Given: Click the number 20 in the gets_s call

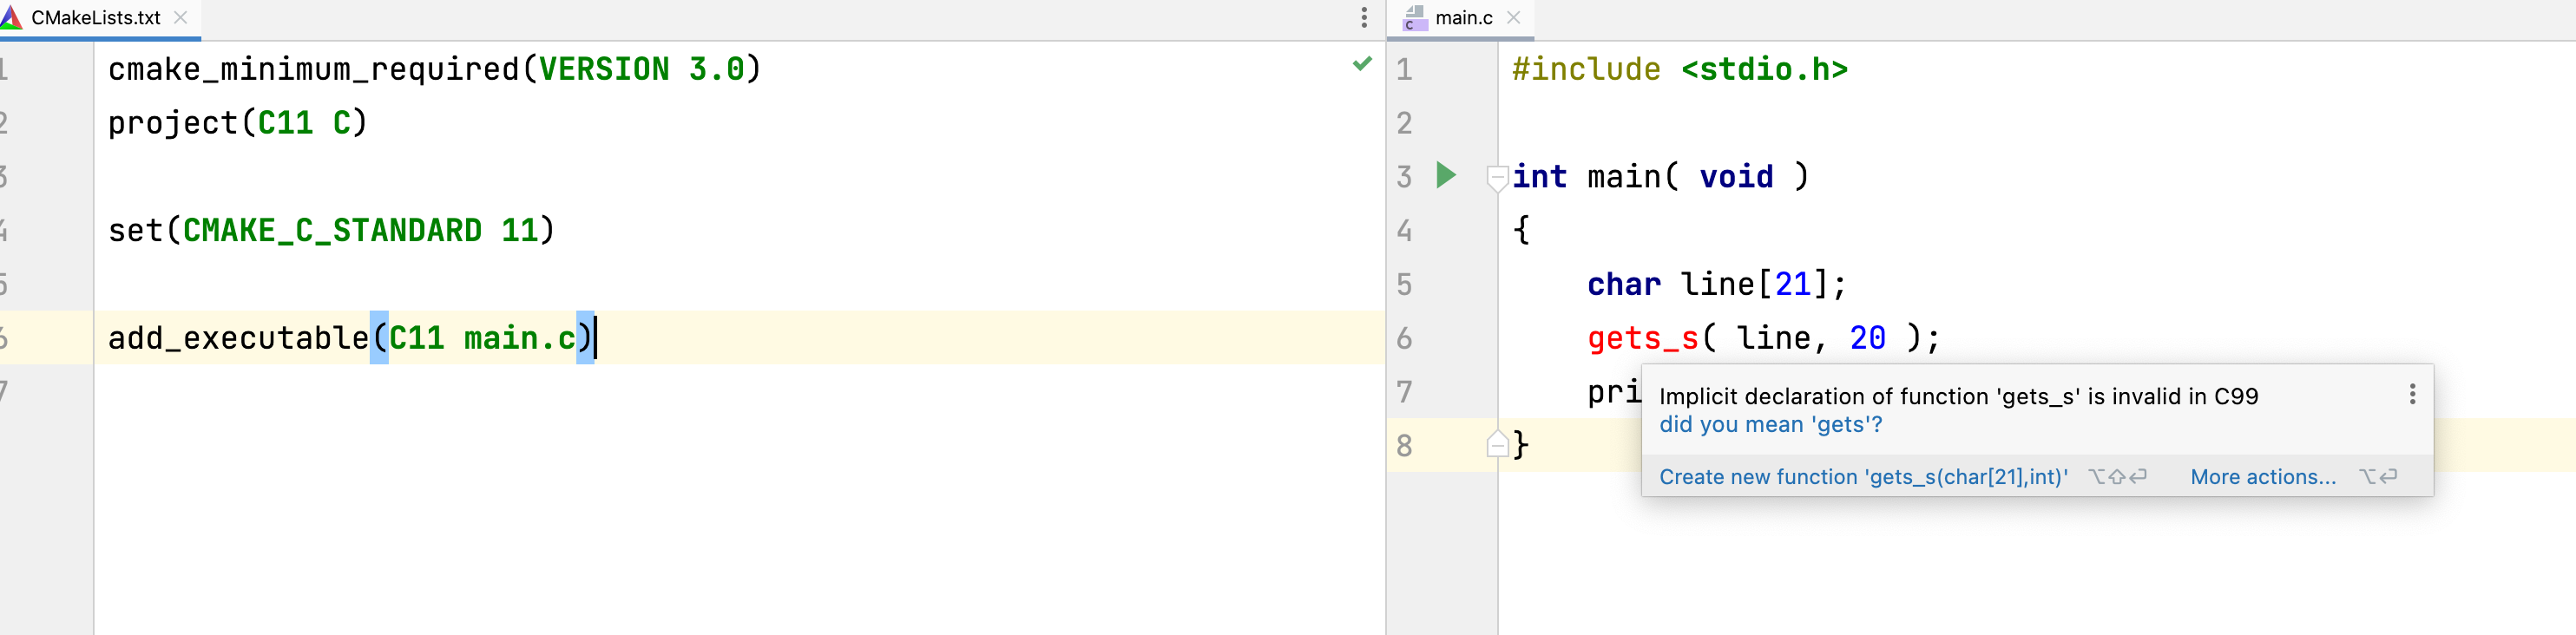Looking at the screenshot, I should (1867, 338).
